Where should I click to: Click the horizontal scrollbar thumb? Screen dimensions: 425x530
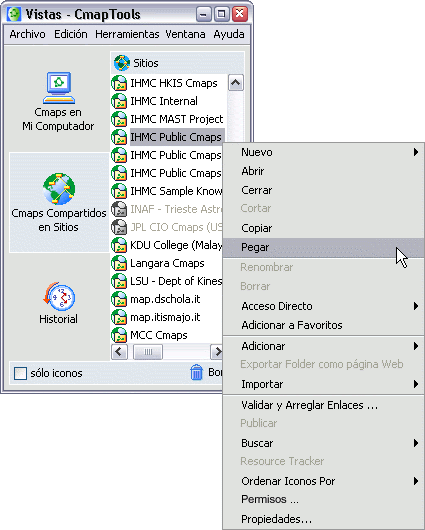click(x=148, y=352)
